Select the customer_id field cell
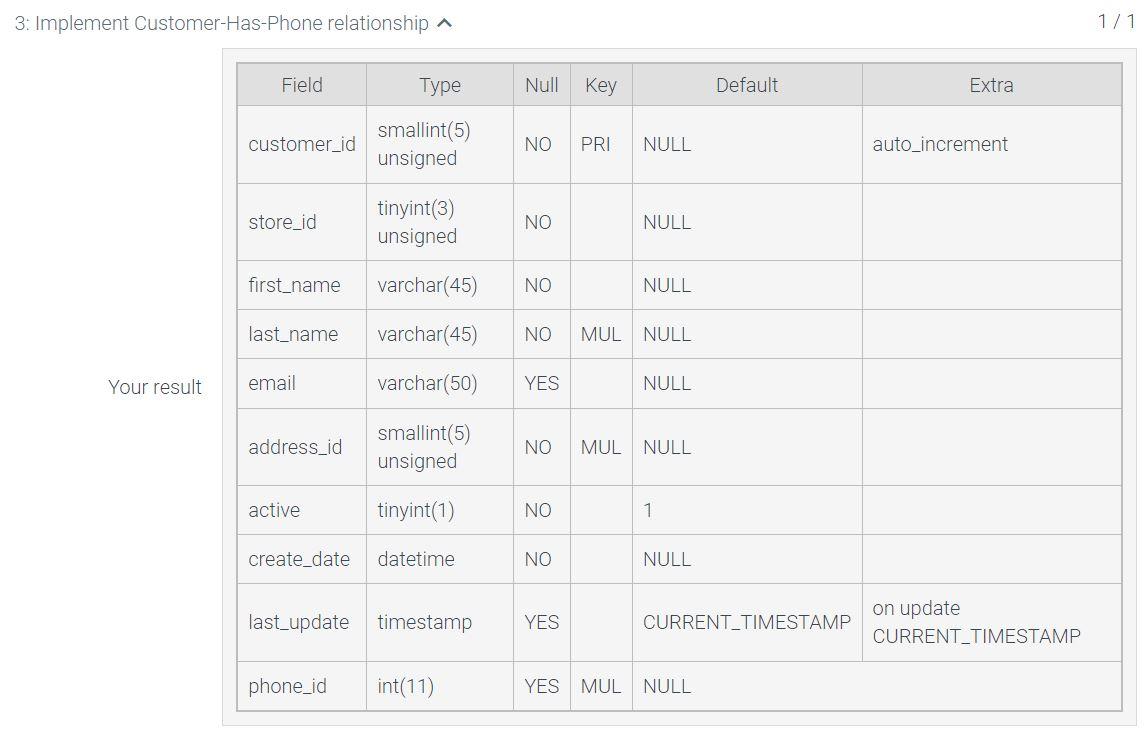 click(301, 144)
